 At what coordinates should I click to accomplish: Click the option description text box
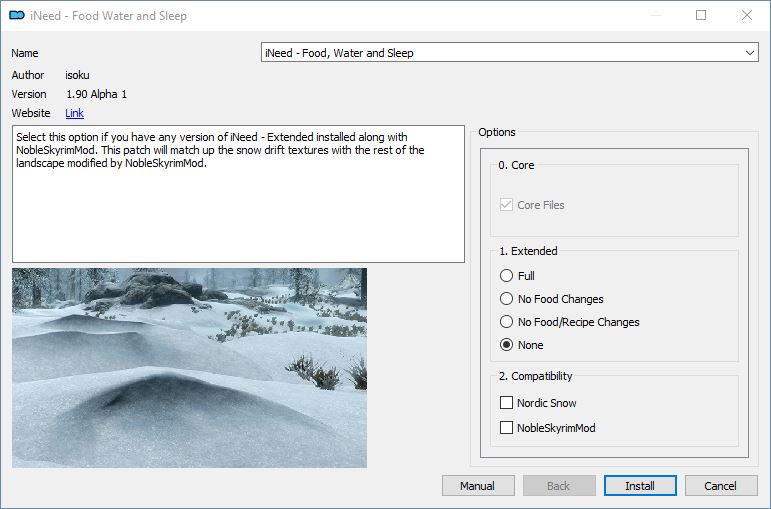(x=238, y=194)
